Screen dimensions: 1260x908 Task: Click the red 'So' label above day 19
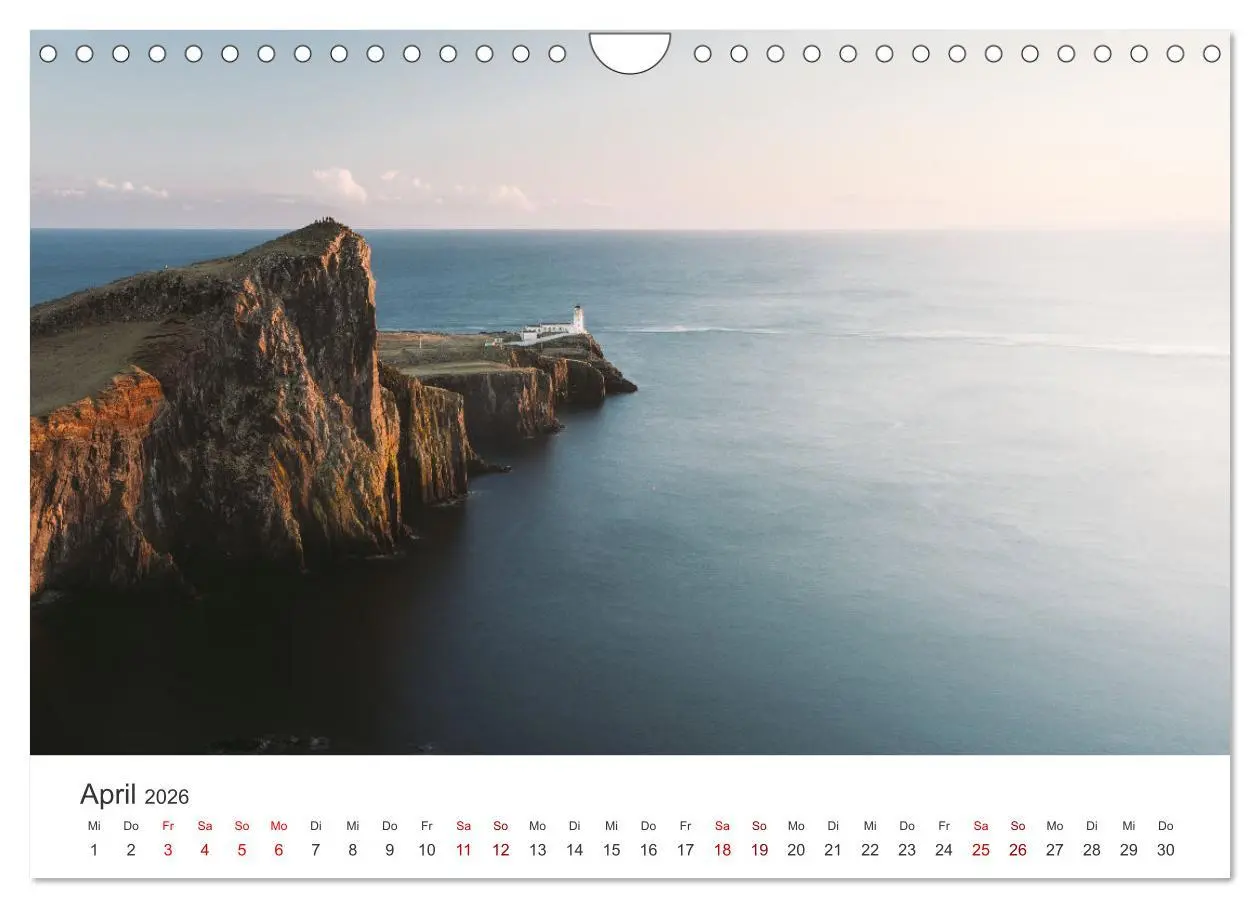click(x=760, y=826)
